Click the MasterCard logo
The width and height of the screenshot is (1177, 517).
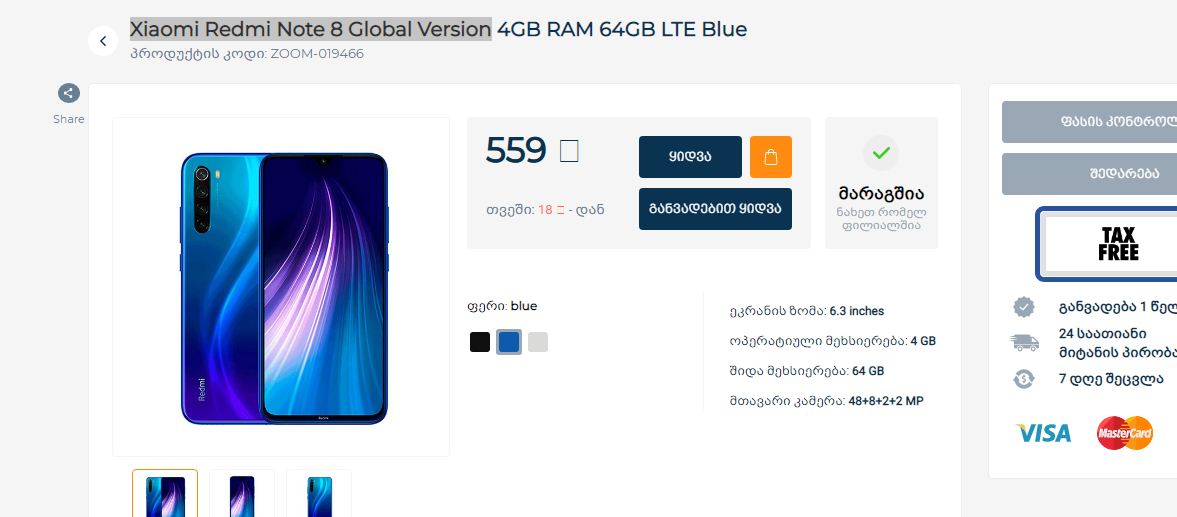pyautogui.click(x=1124, y=433)
